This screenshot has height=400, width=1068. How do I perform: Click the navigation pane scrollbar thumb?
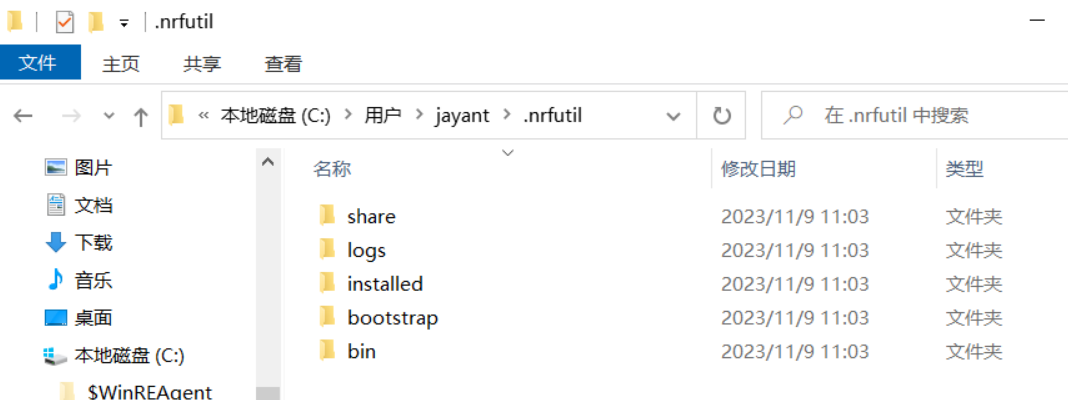(268, 393)
